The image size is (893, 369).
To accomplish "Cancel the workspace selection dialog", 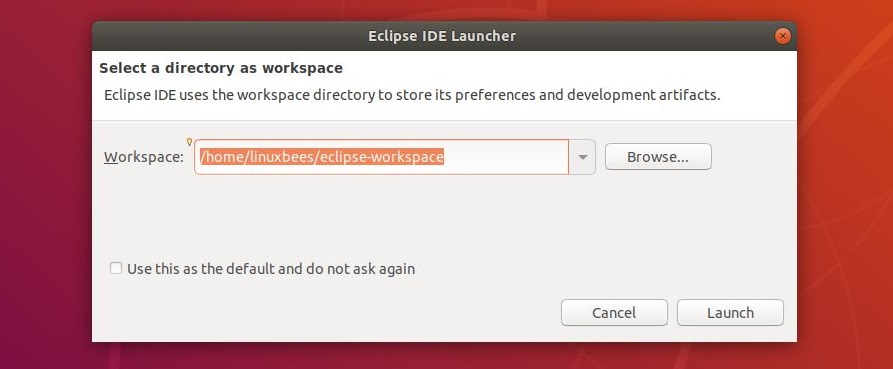I will (614, 313).
